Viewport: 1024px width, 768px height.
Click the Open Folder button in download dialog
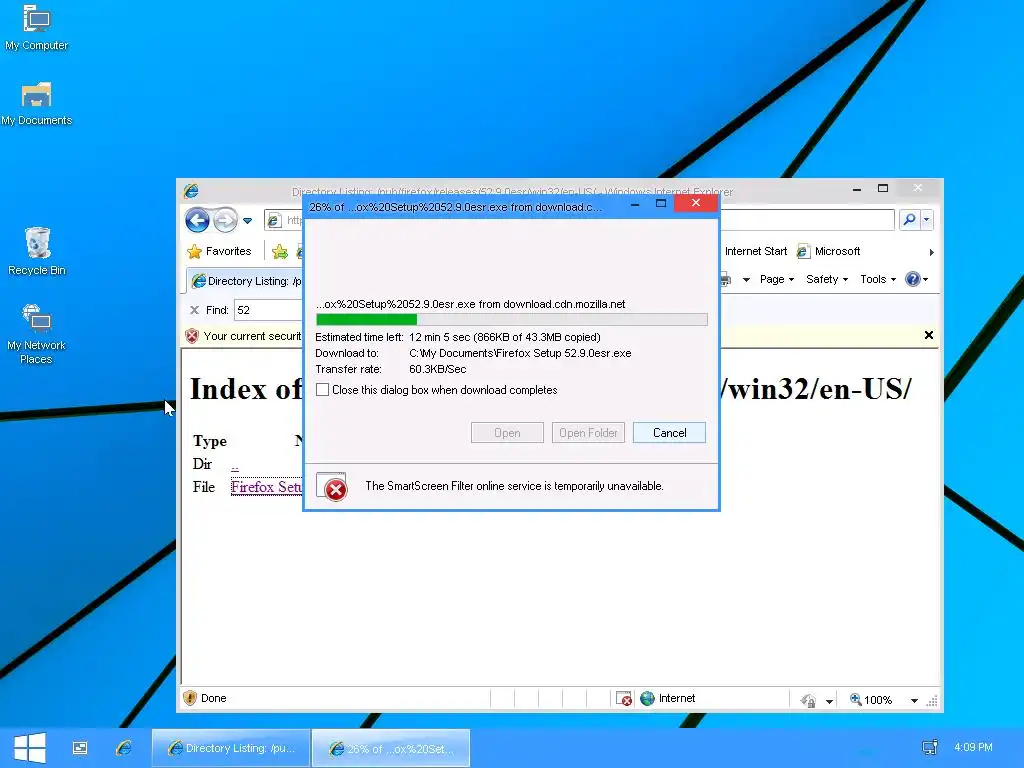pos(588,433)
